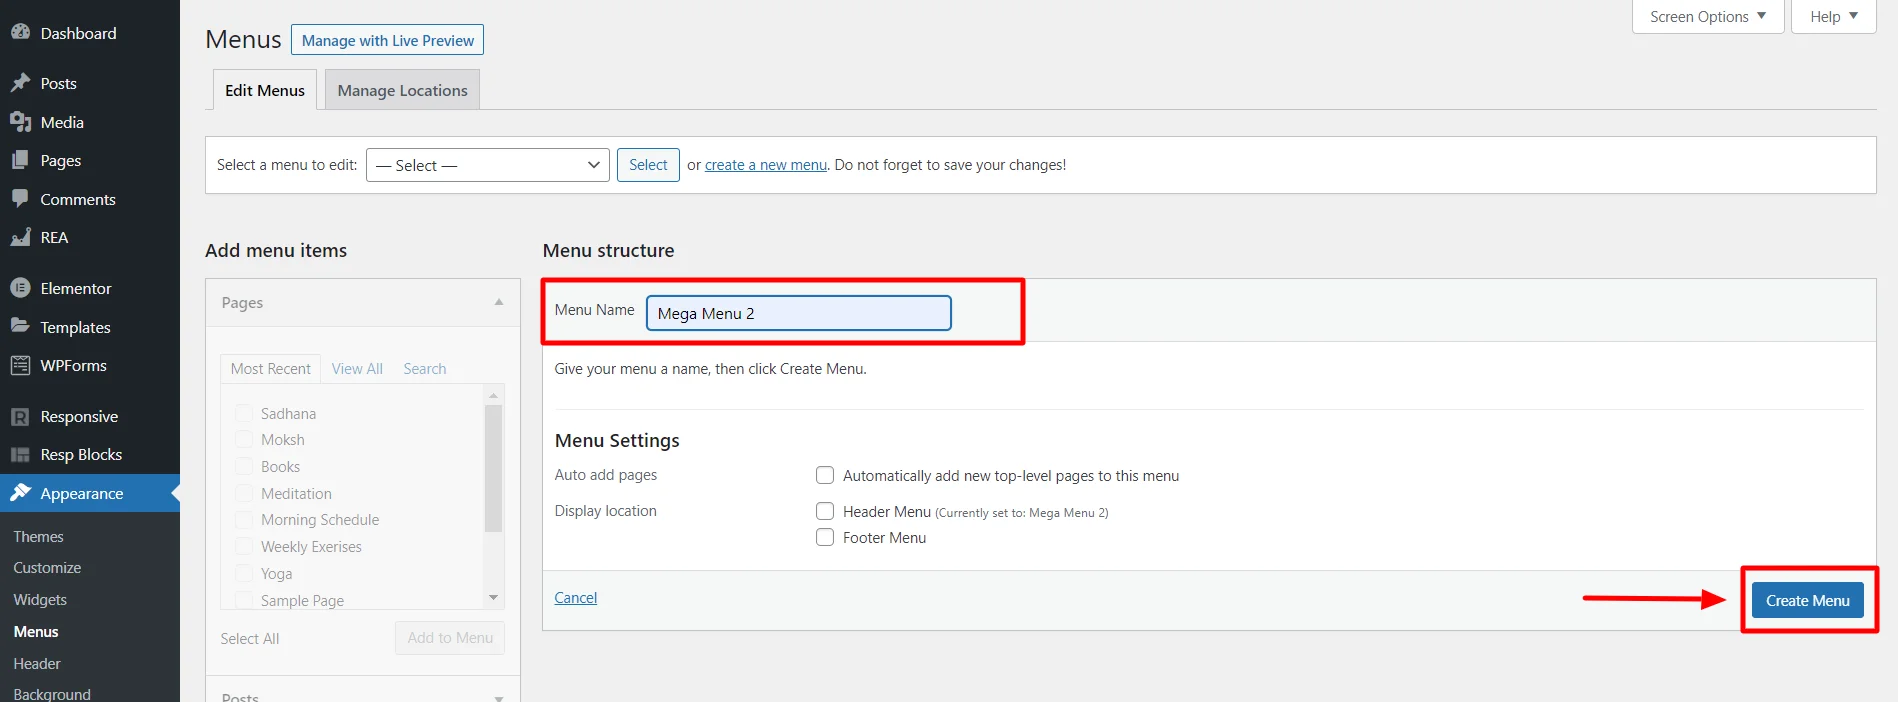Open the Help dropdown

coord(1833,17)
